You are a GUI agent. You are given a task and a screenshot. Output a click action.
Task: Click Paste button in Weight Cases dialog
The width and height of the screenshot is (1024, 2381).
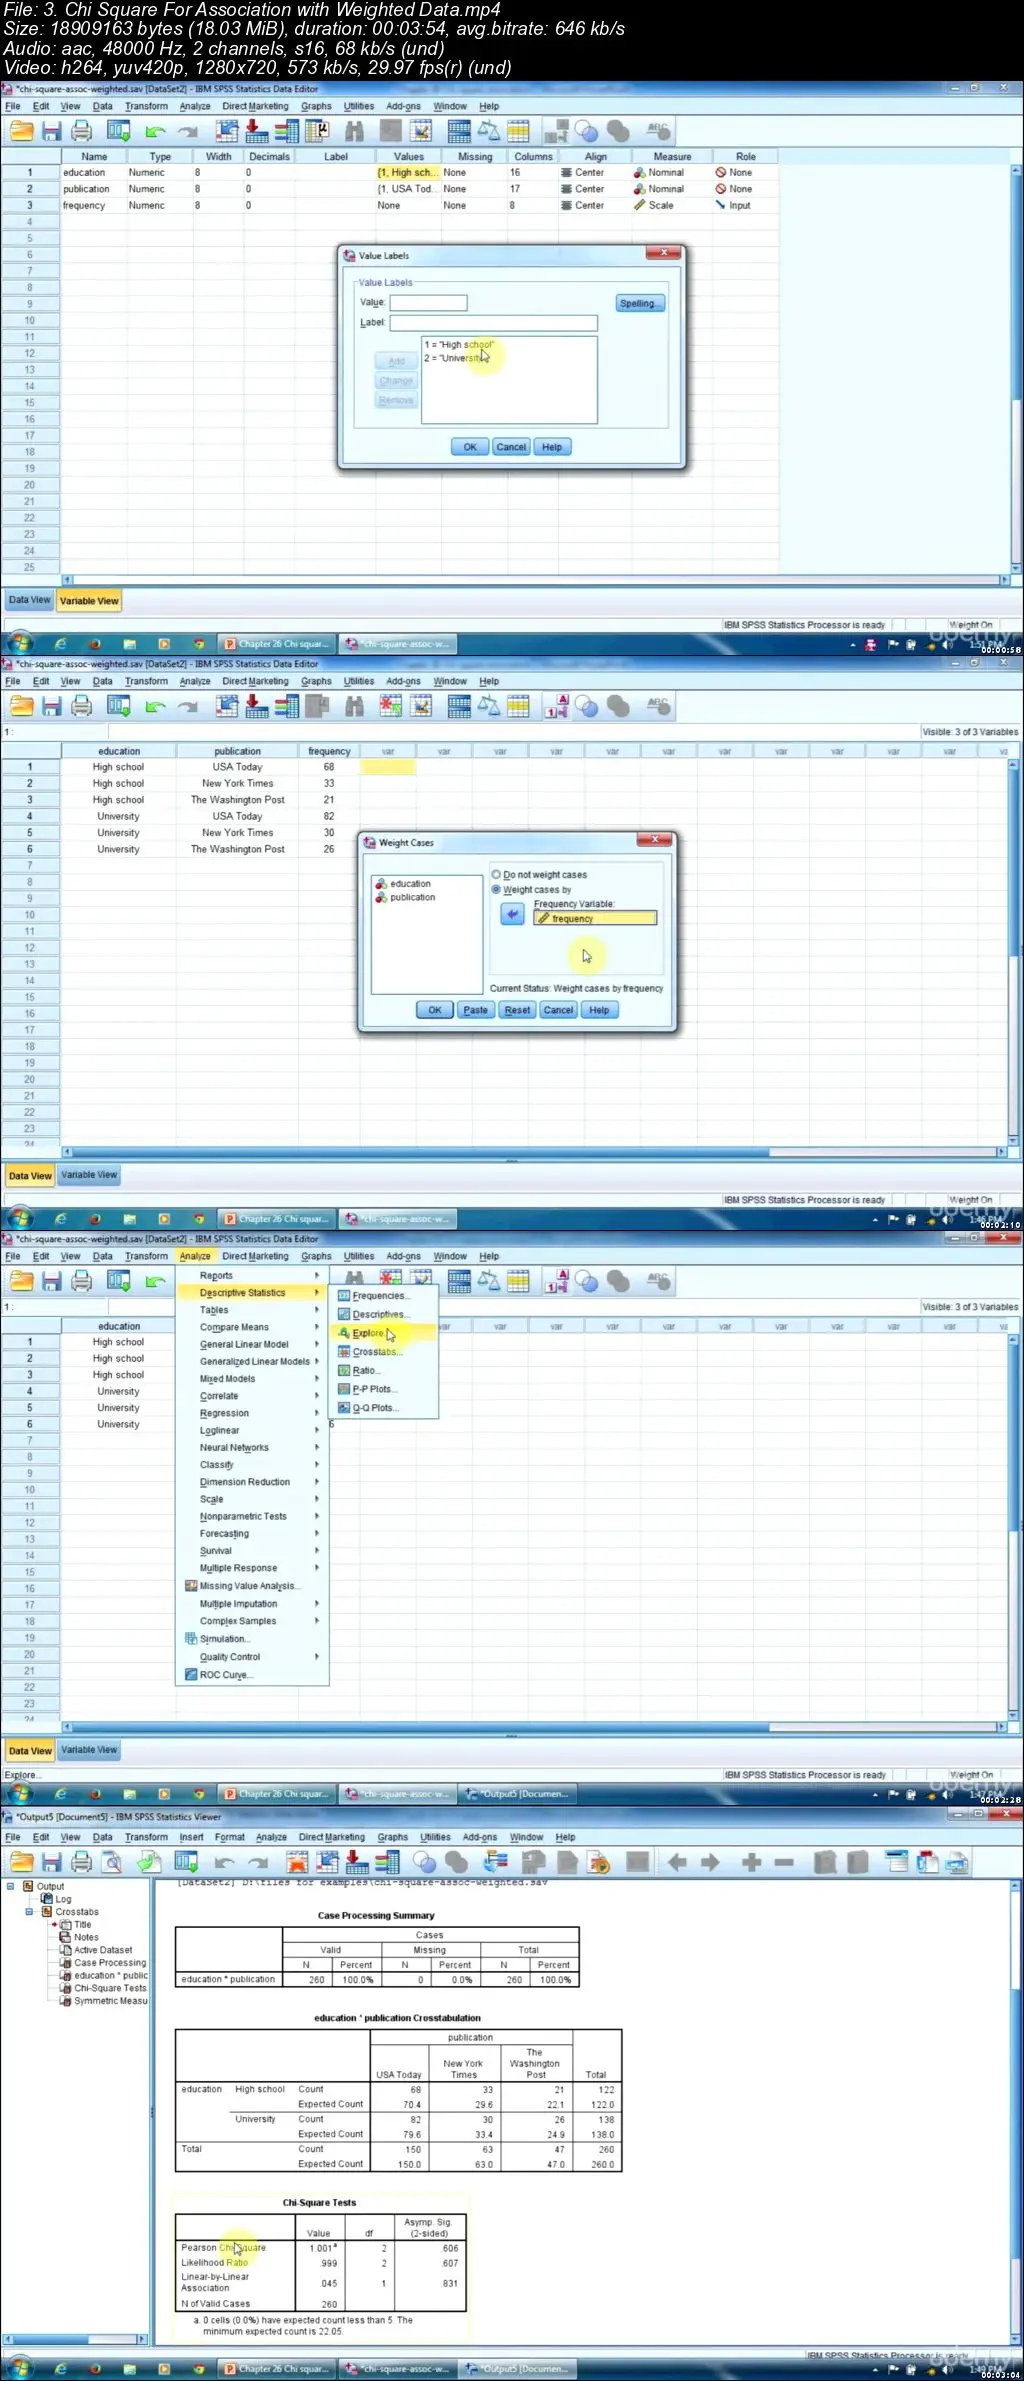[x=476, y=1010]
